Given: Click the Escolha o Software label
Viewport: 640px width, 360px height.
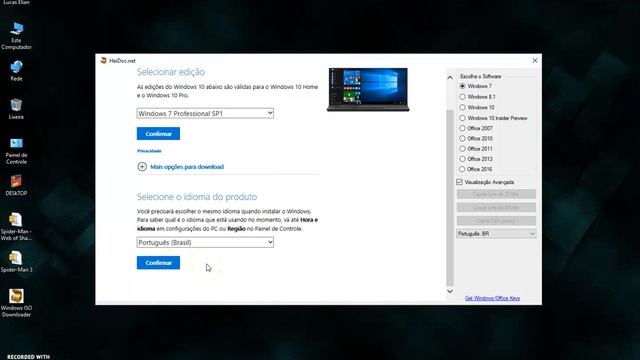Looking at the screenshot, I should [x=480, y=76].
